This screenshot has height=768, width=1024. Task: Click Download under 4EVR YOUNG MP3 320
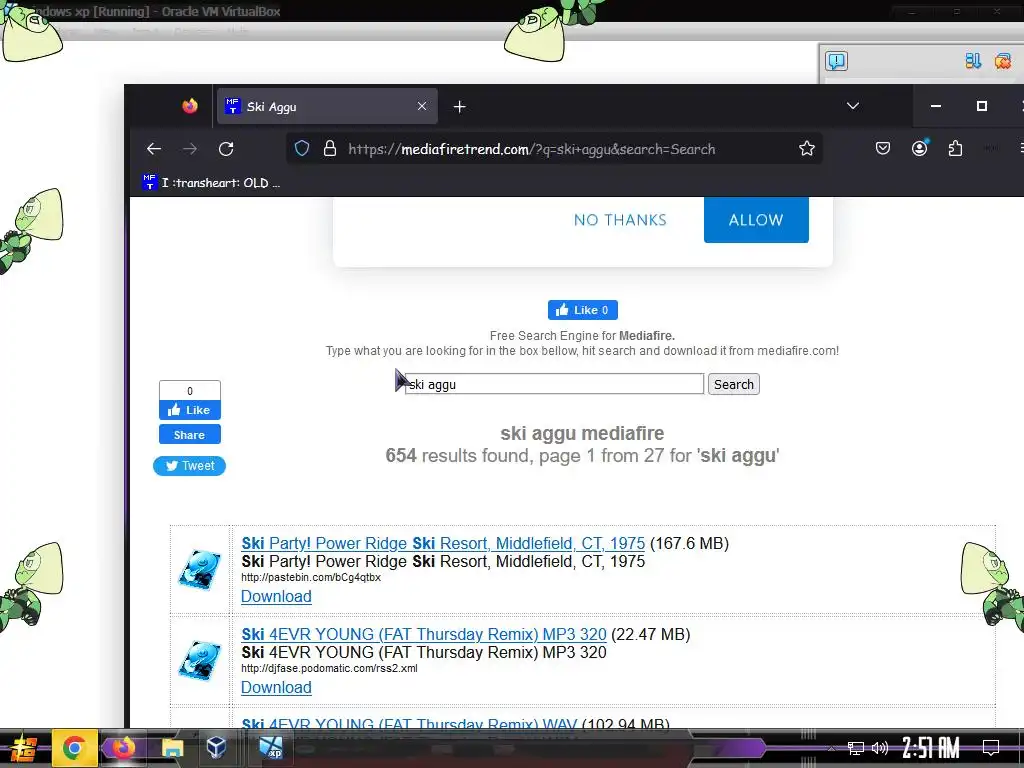coord(276,687)
